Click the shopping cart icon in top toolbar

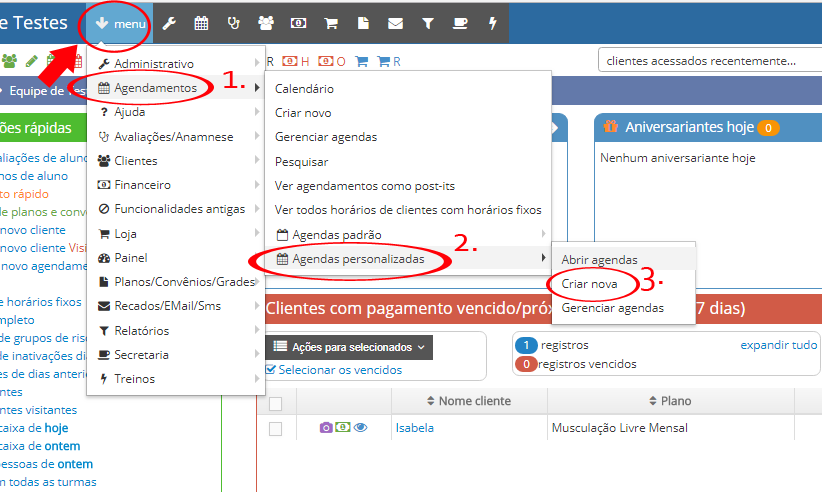pyautogui.click(x=331, y=23)
